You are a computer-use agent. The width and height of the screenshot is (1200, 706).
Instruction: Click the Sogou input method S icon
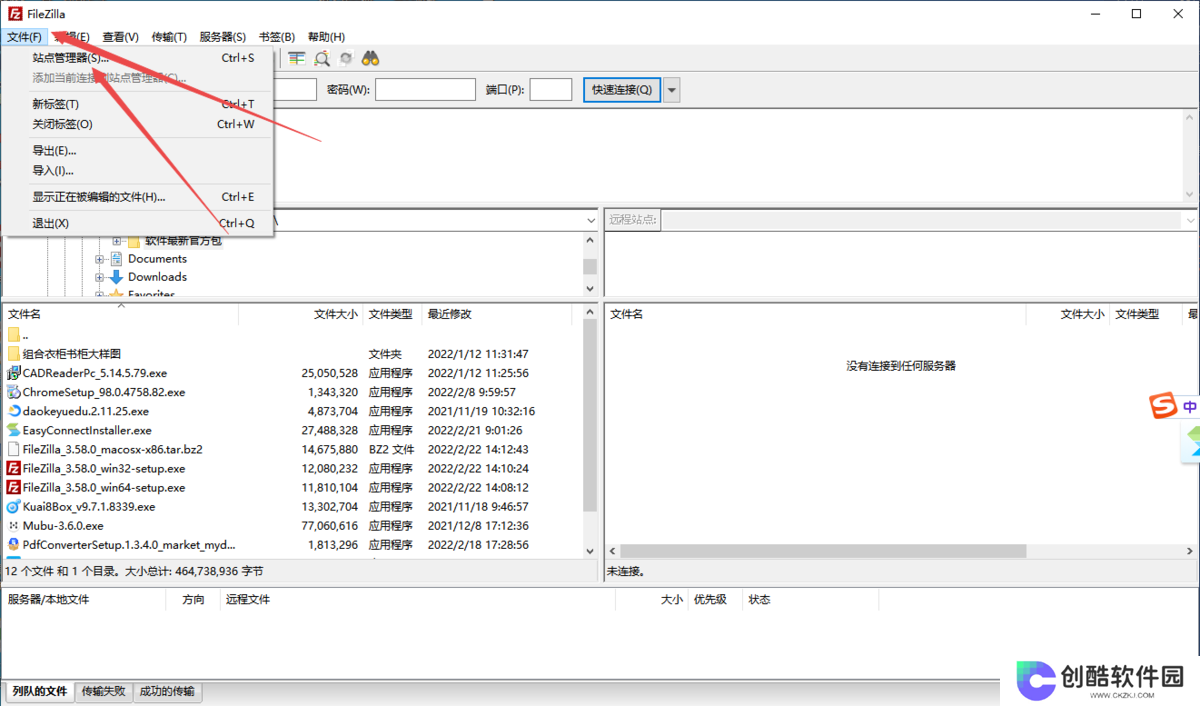coord(1162,406)
